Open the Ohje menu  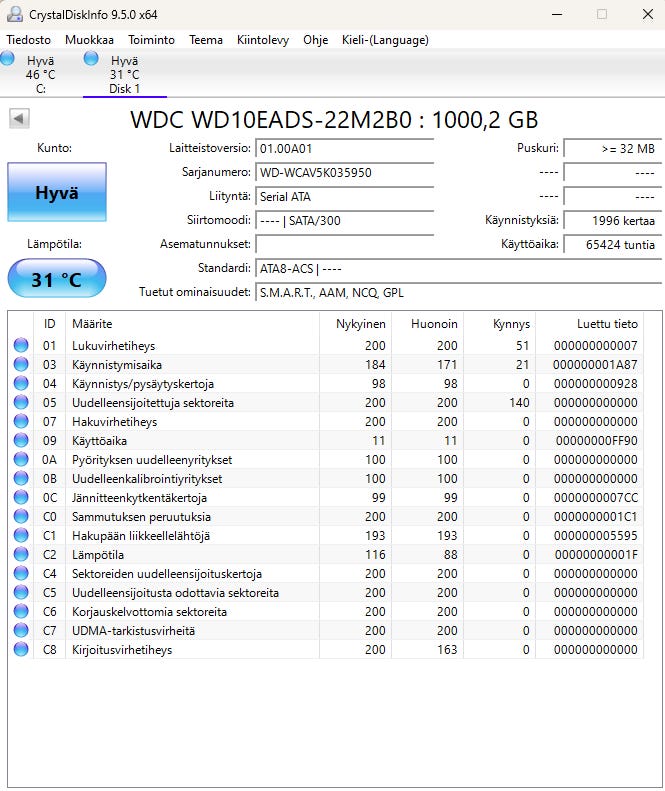pos(315,40)
